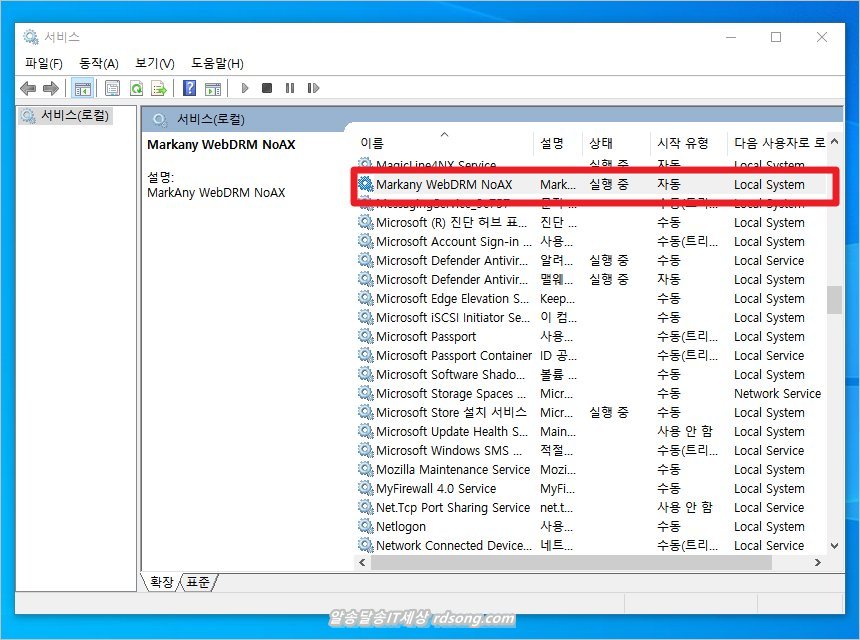Viewport: 860px width, 640px height.
Task: Click the Back arrow toolbar icon
Action: click(28, 88)
